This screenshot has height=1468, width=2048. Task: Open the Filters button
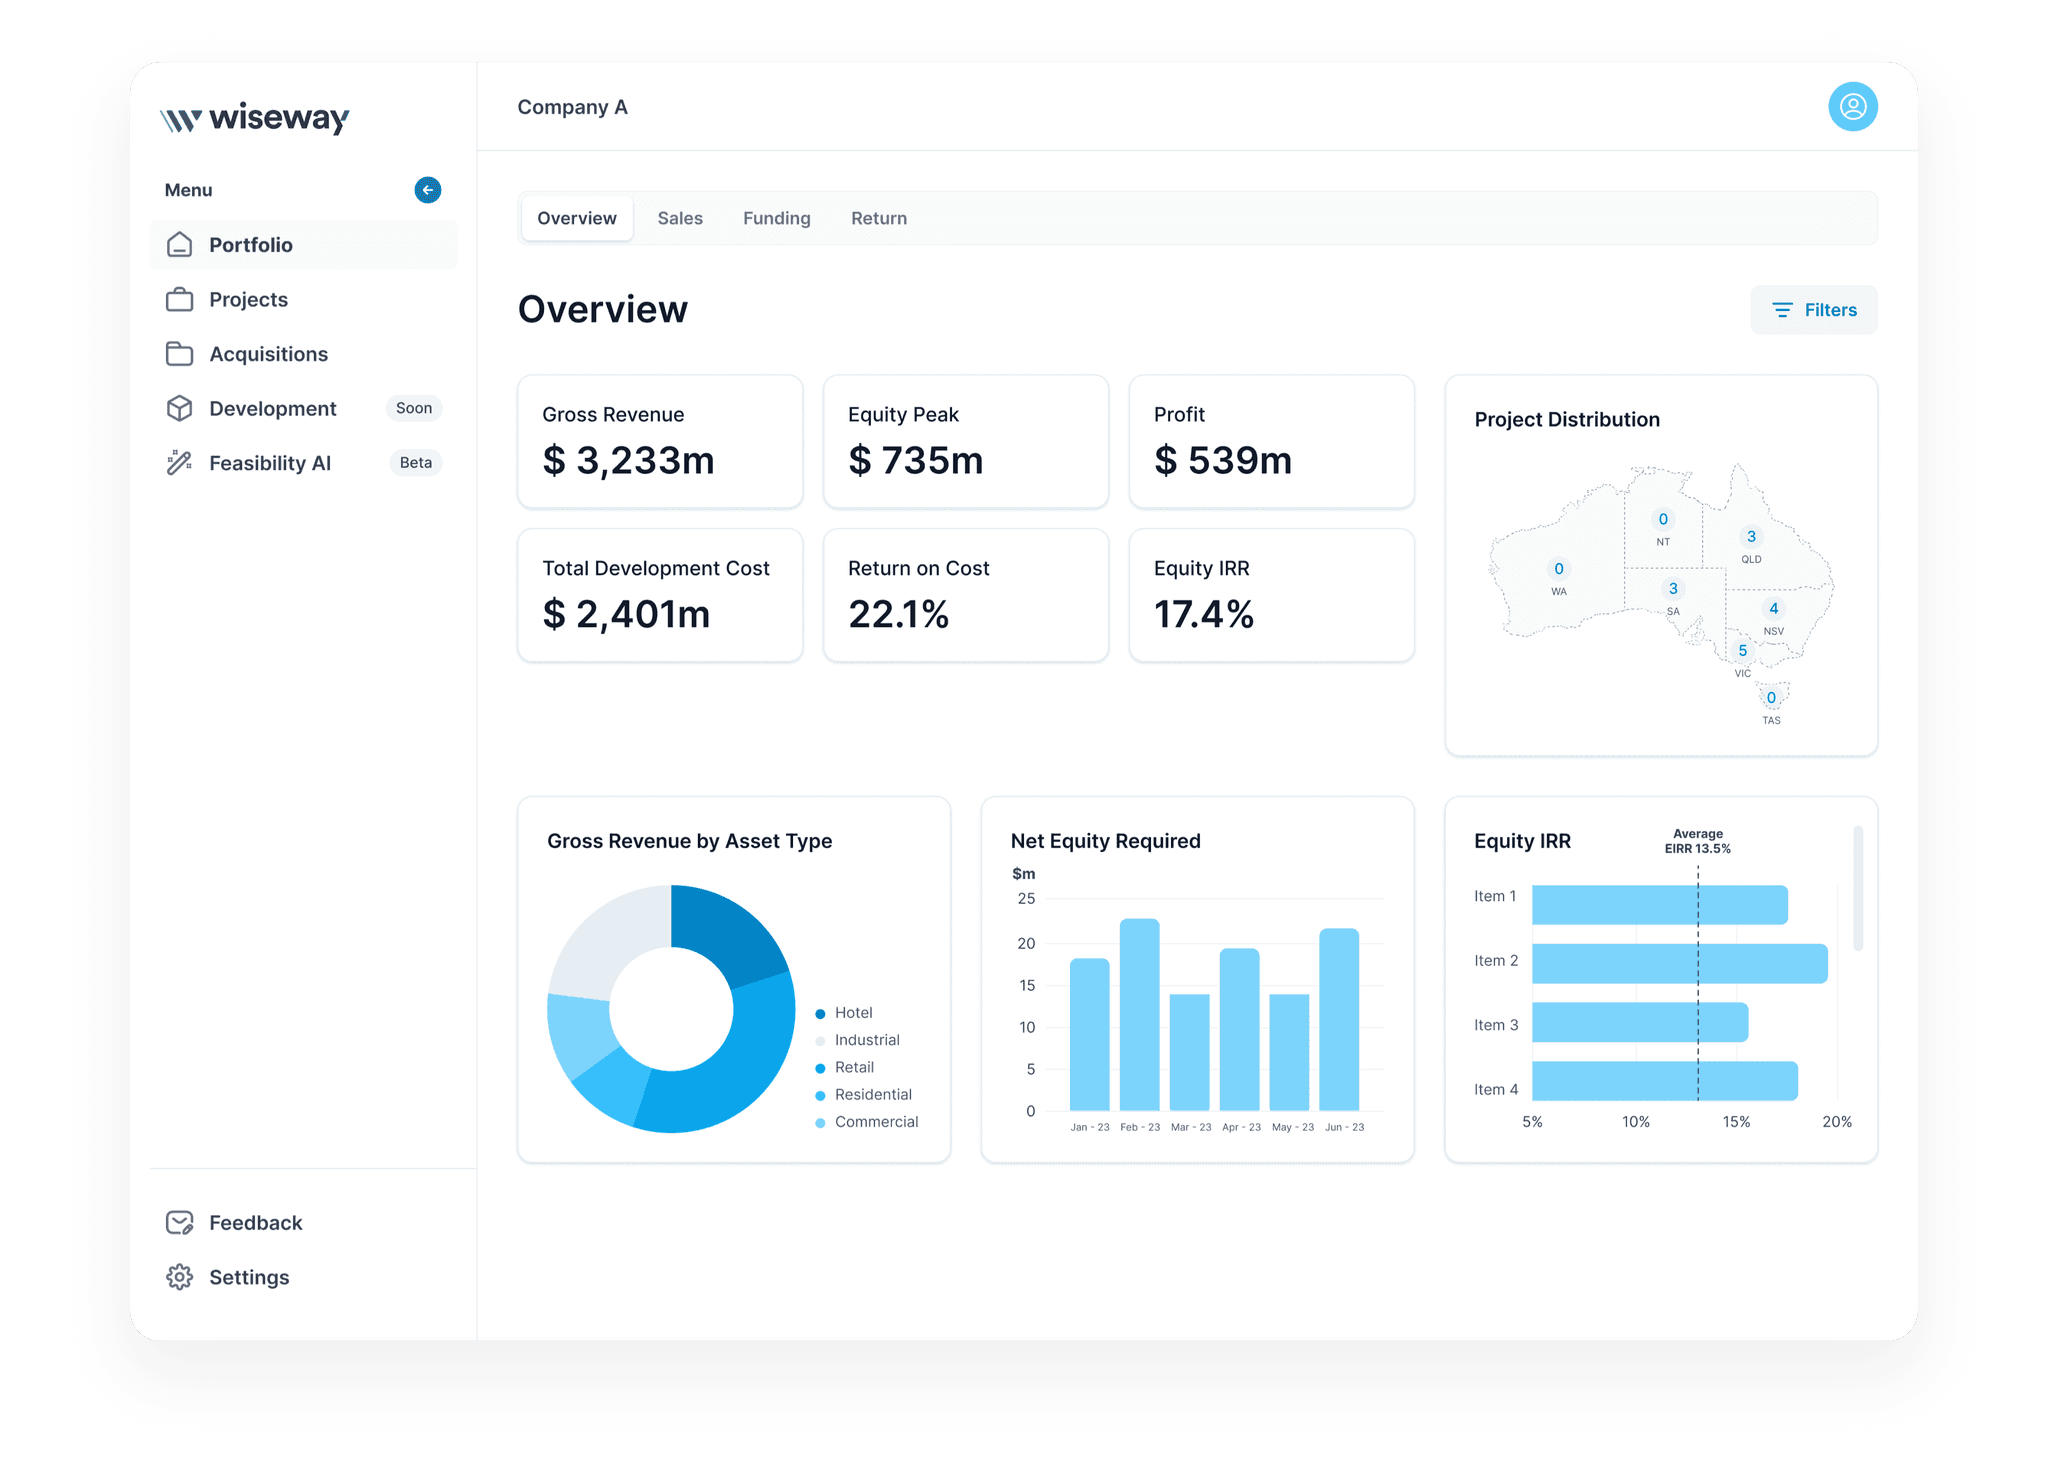[1813, 310]
